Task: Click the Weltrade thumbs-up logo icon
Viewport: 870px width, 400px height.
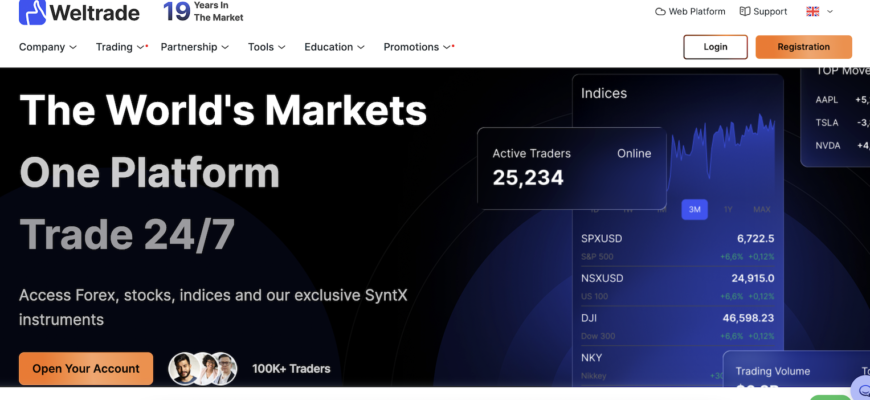Action: [x=32, y=12]
